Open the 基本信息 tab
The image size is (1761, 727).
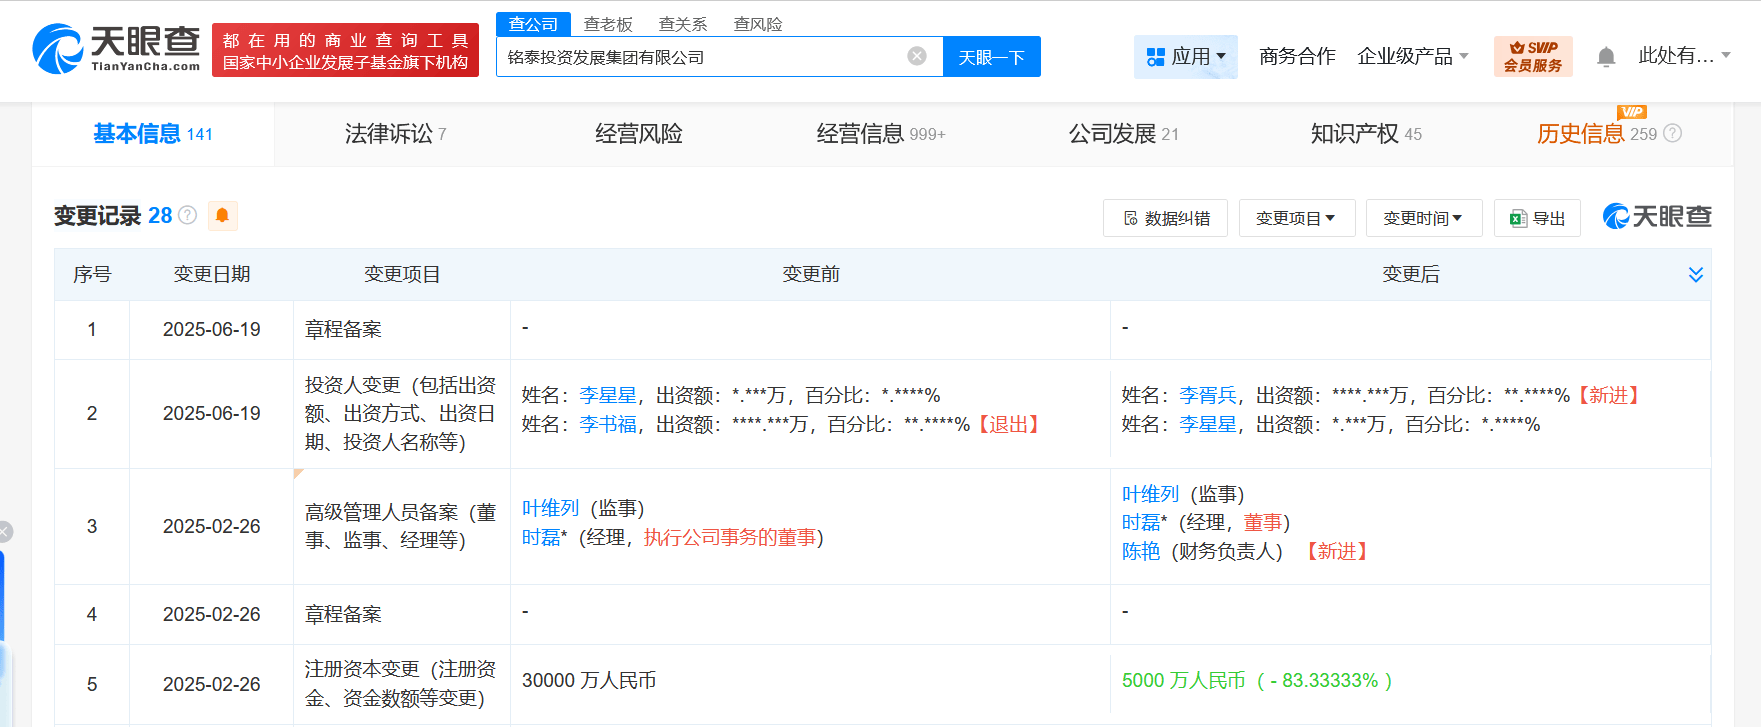(153, 134)
